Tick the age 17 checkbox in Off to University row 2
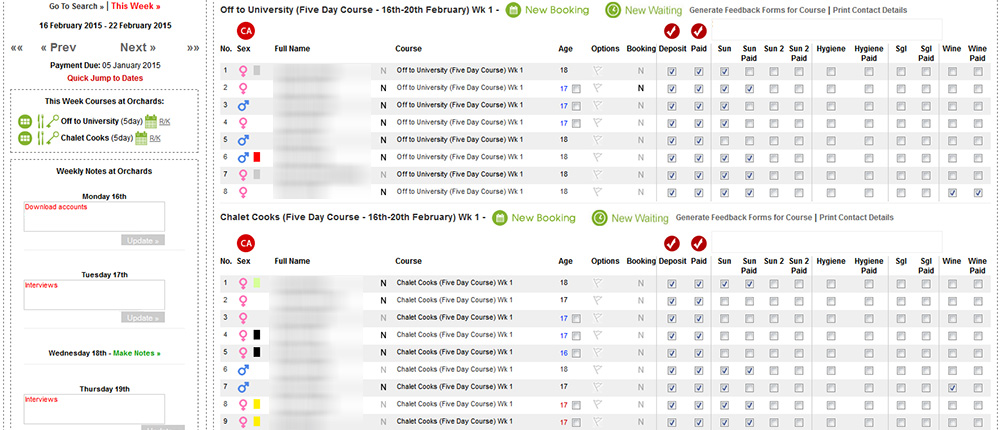Screen dimensions: 1001x430 click(x=576, y=89)
